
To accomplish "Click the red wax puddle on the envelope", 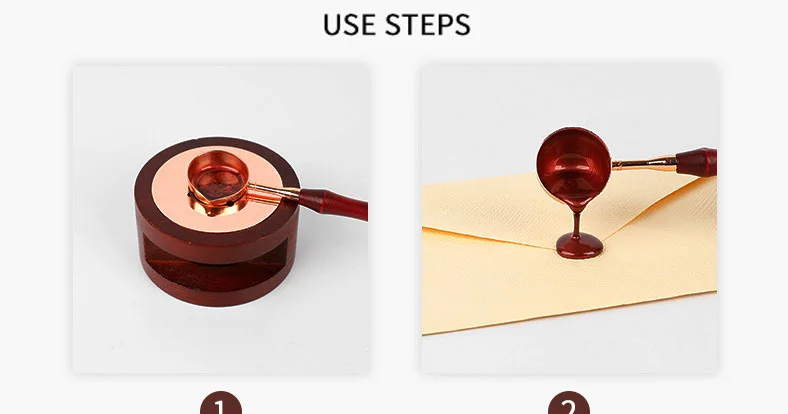I will (x=579, y=246).
